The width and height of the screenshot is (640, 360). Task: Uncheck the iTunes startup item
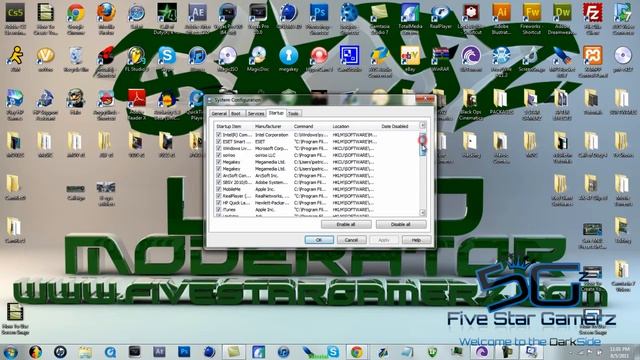(219, 209)
